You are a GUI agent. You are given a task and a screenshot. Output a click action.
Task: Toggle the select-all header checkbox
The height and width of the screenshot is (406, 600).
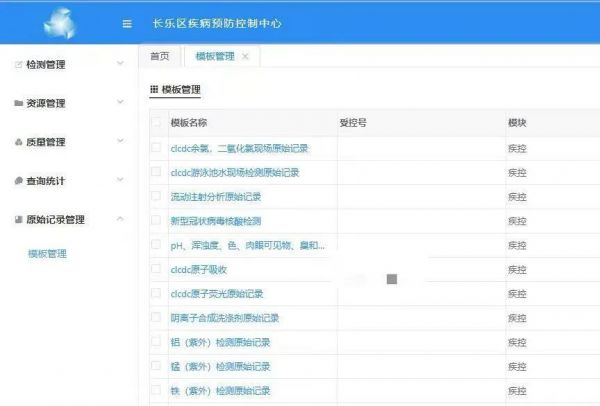pyautogui.click(x=156, y=122)
